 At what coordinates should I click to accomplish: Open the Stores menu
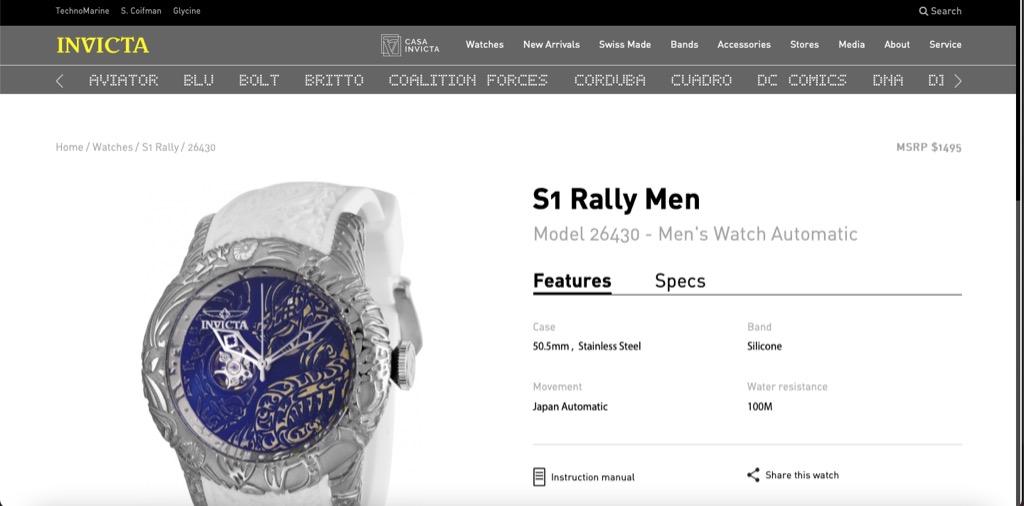click(805, 44)
